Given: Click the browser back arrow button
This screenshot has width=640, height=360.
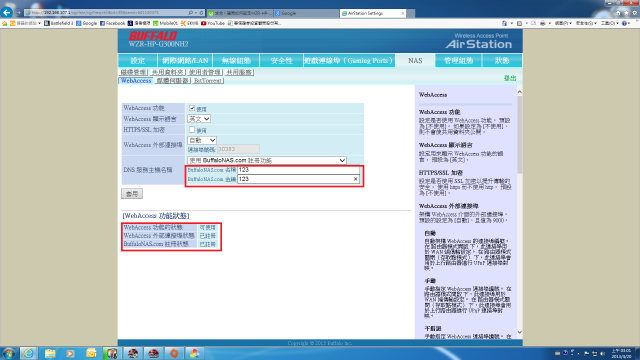Looking at the screenshot, I should pos(7,12).
